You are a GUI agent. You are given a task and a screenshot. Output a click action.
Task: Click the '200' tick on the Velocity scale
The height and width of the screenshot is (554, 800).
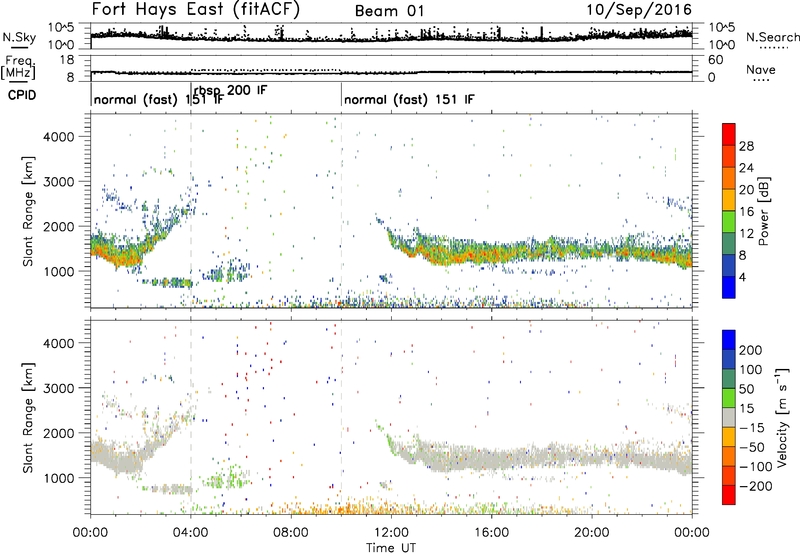pos(750,350)
